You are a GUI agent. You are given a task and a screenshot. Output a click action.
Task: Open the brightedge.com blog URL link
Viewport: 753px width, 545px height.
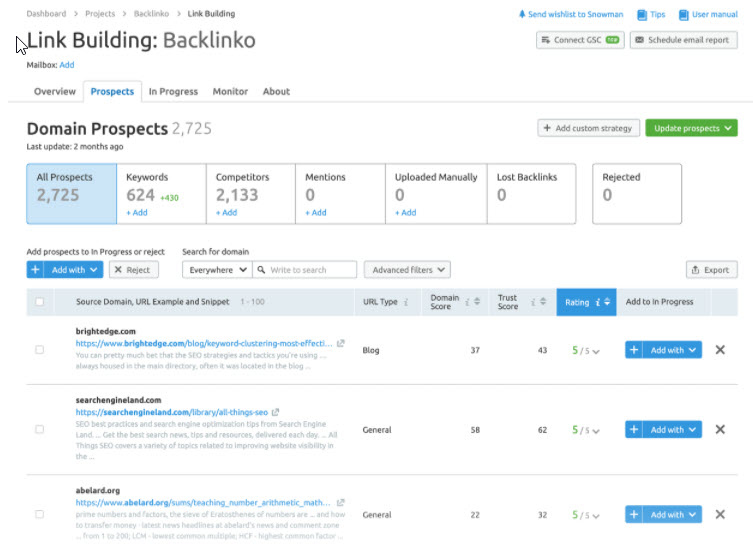[x=204, y=343]
